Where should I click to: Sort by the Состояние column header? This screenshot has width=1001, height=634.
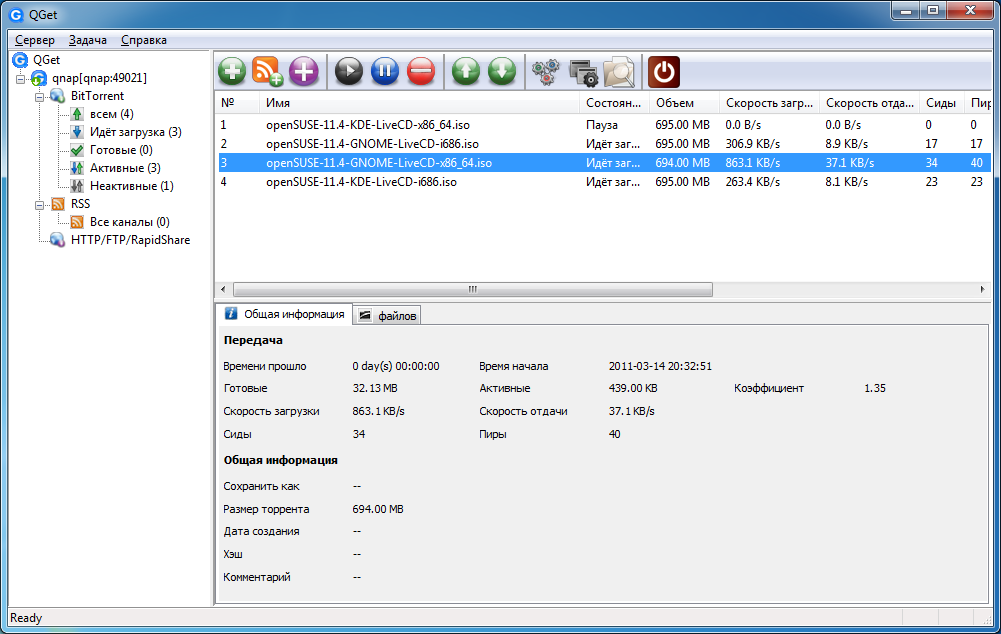point(614,103)
